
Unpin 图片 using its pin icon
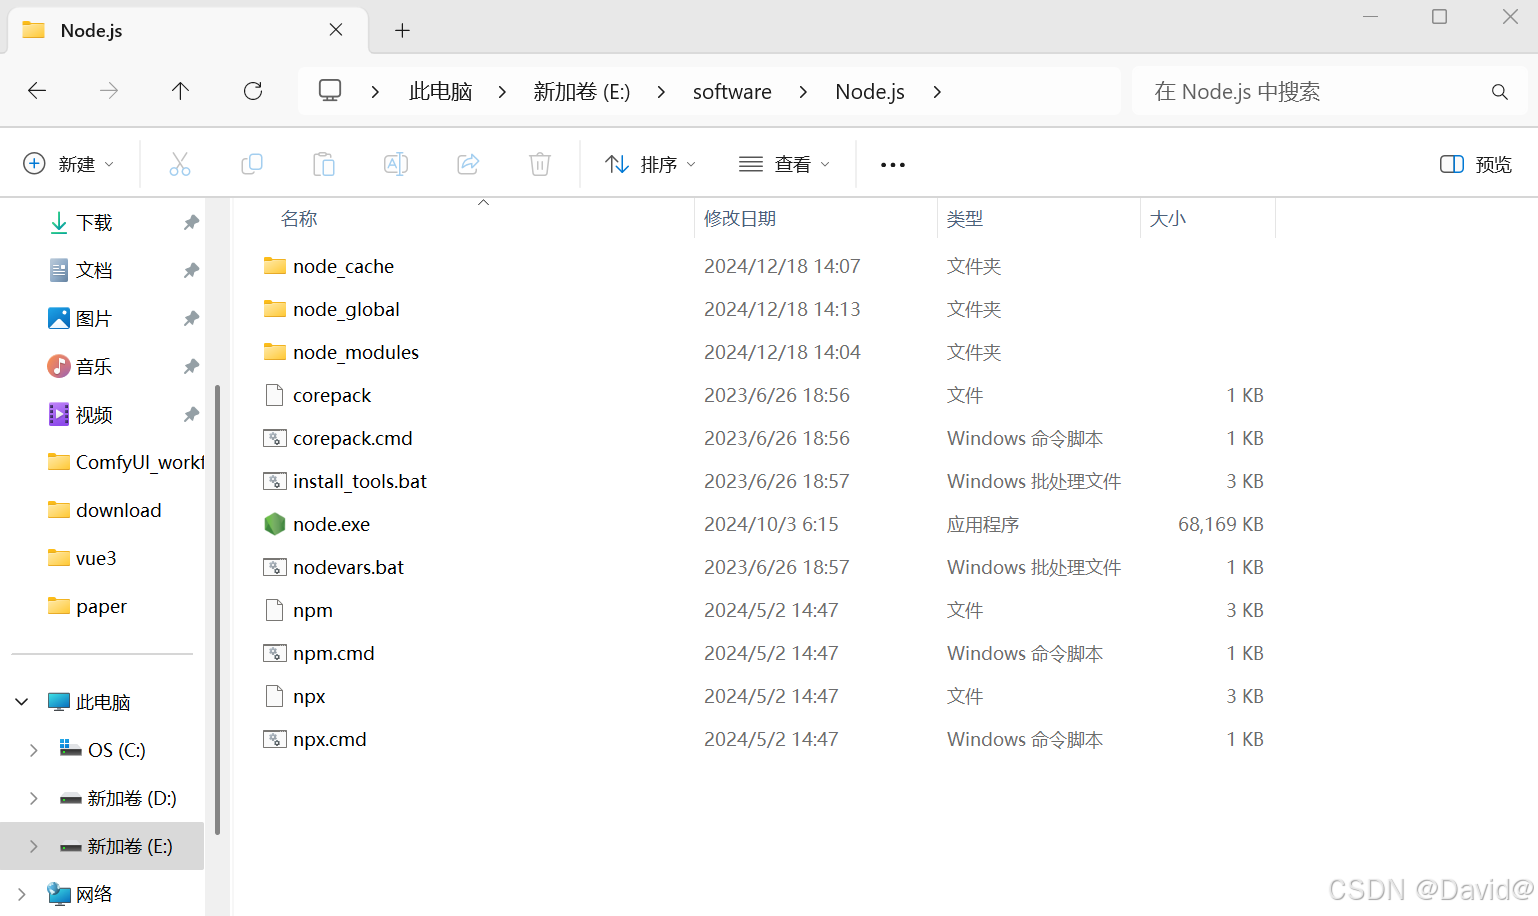[191, 318]
